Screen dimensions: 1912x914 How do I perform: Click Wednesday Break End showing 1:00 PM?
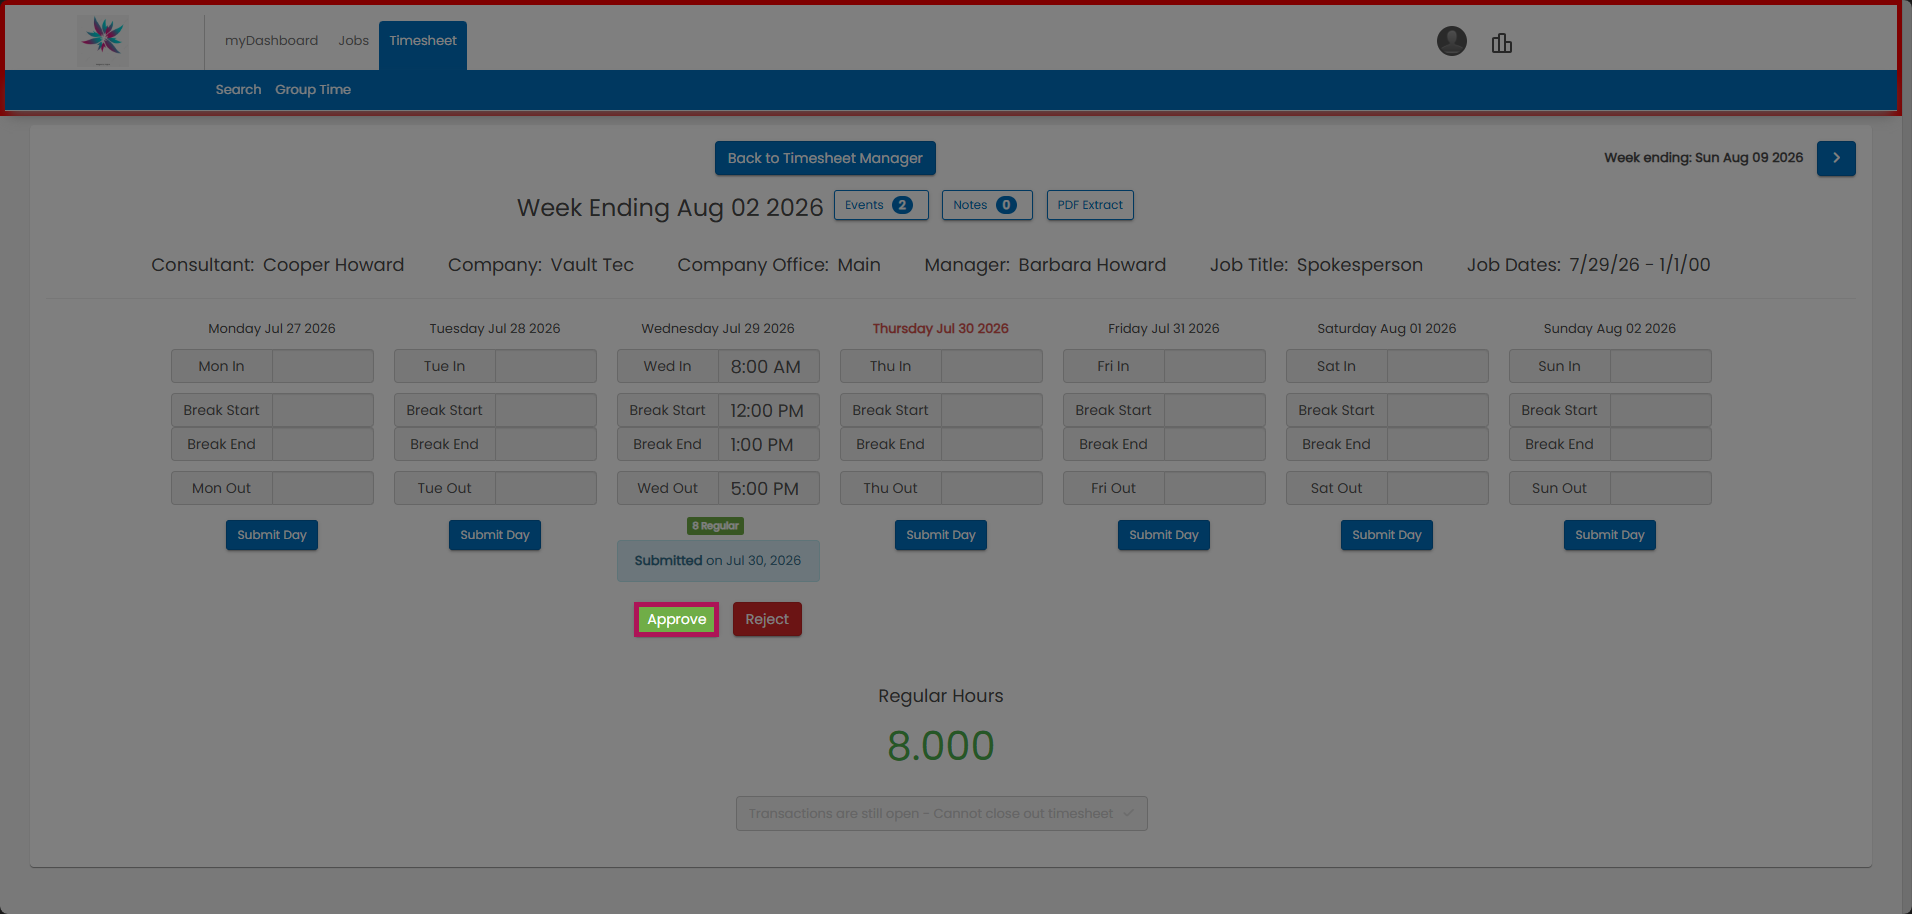click(x=768, y=444)
